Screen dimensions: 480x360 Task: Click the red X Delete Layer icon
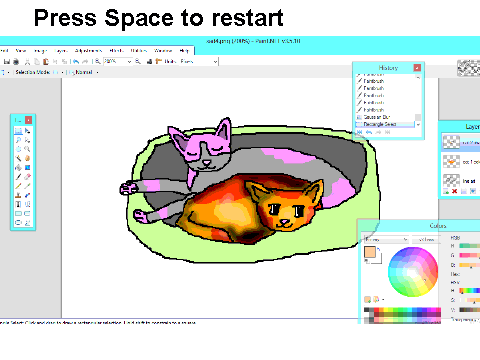[x=454, y=191]
